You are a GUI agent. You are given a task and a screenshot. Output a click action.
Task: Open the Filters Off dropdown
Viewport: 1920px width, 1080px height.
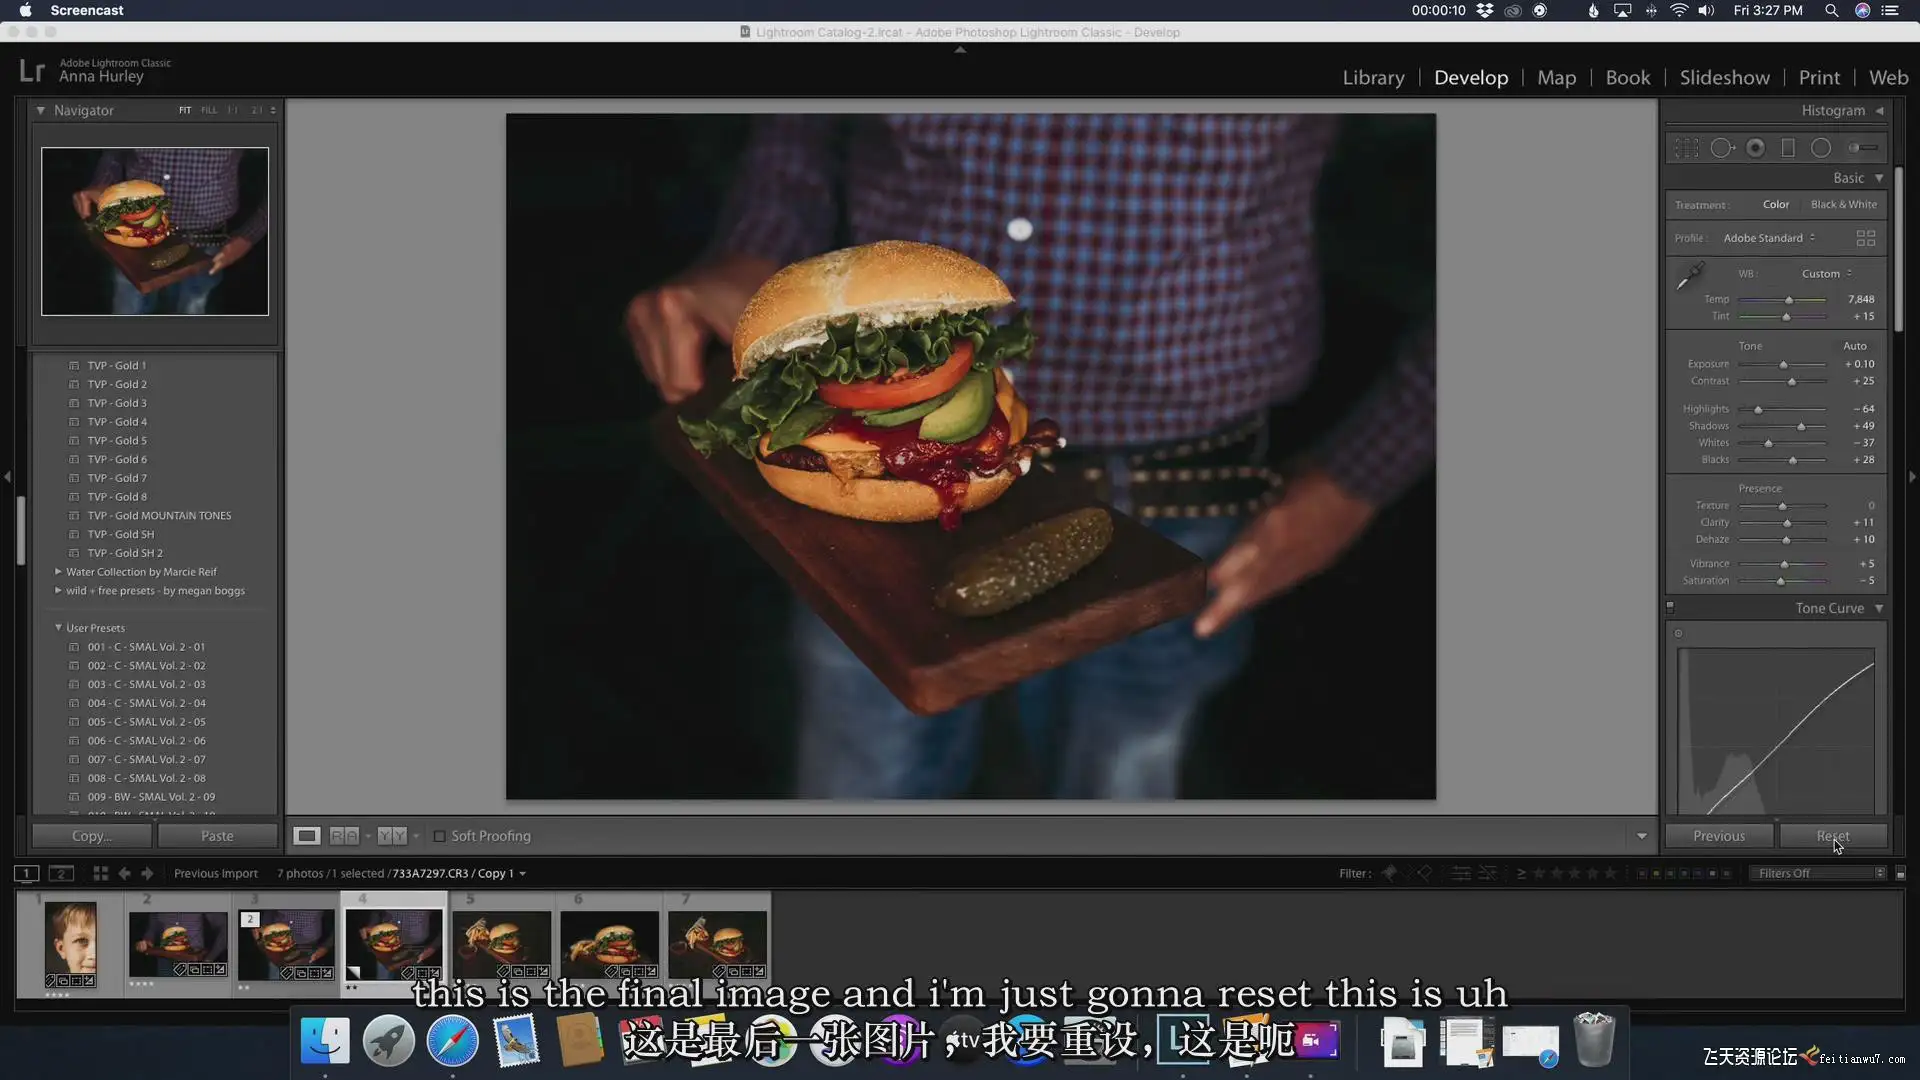coord(1820,873)
